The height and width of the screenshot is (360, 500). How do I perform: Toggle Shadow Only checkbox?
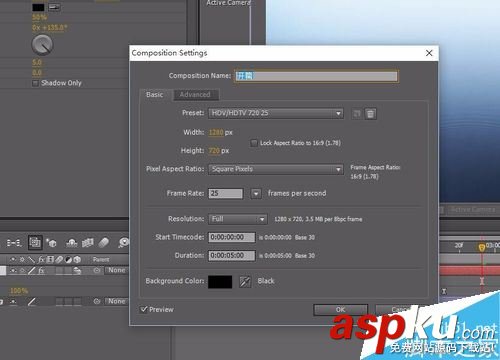[35, 83]
